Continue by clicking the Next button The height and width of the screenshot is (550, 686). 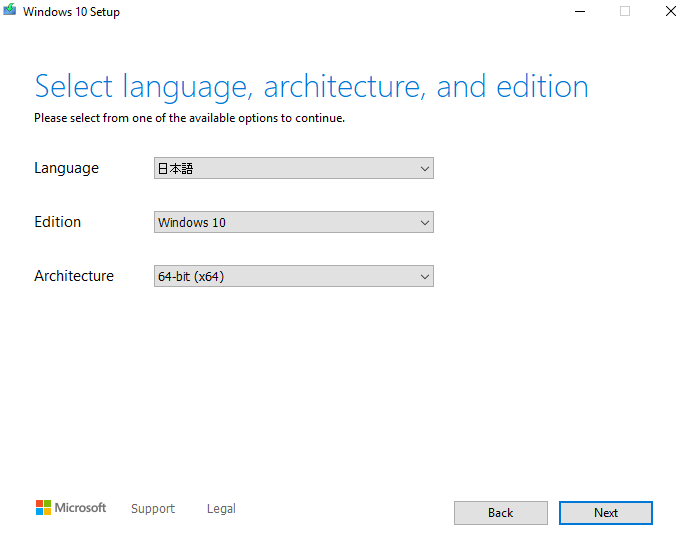click(606, 513)
